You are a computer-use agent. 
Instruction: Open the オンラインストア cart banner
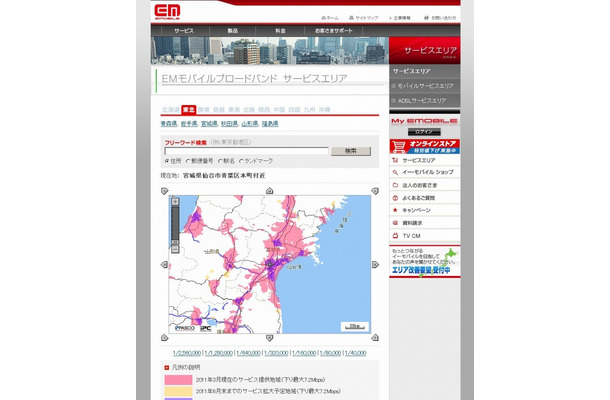[425, 146]
